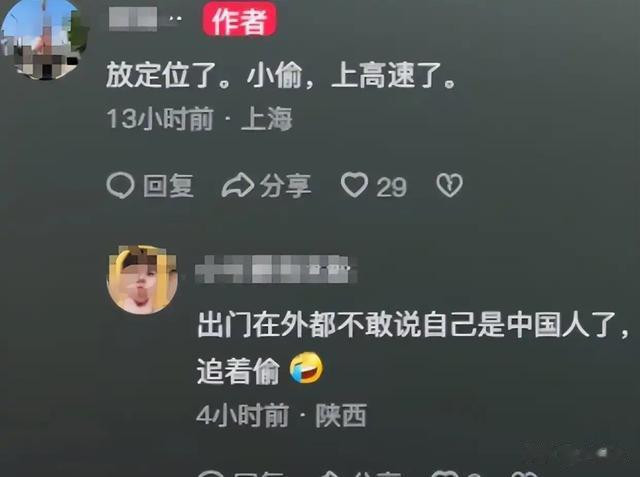Open the Shaanxi replier's profile avatar
This screenshot has height=477, width=640.
click(142, 280)
